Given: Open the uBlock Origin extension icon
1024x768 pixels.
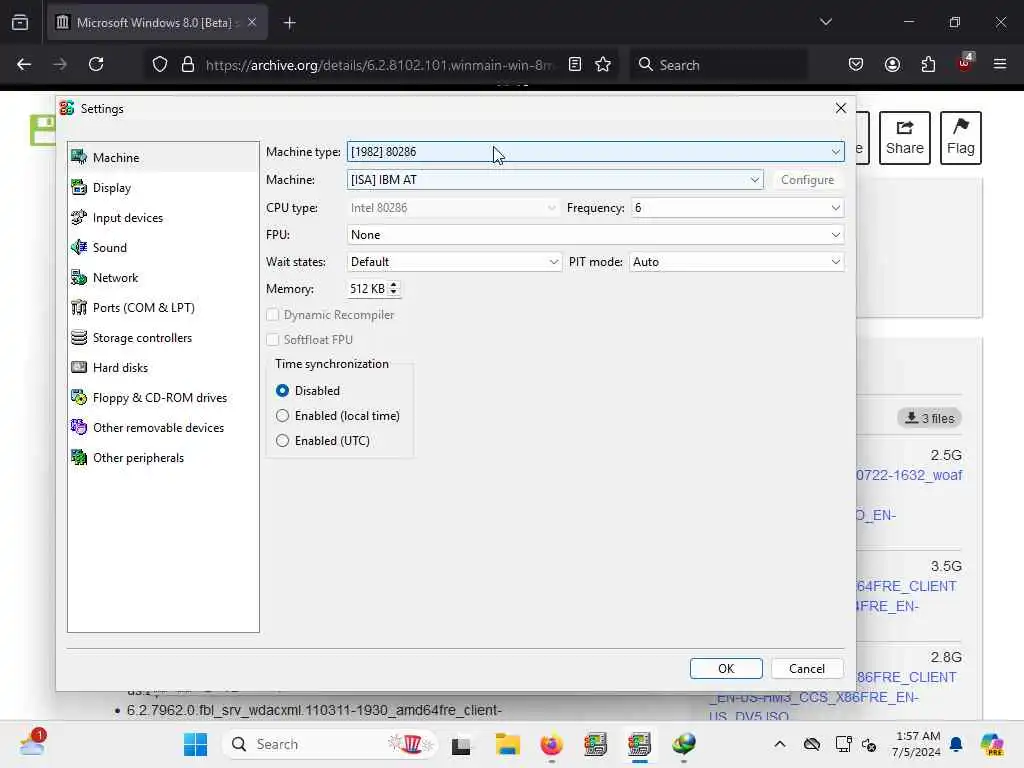Looking at the screenshot, I should click(x=965, y=63).
